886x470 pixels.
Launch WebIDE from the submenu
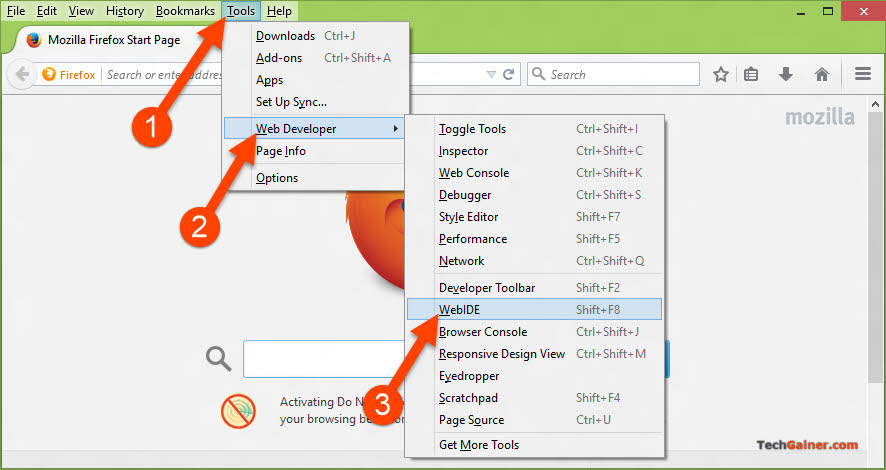[x=535, y=310]
